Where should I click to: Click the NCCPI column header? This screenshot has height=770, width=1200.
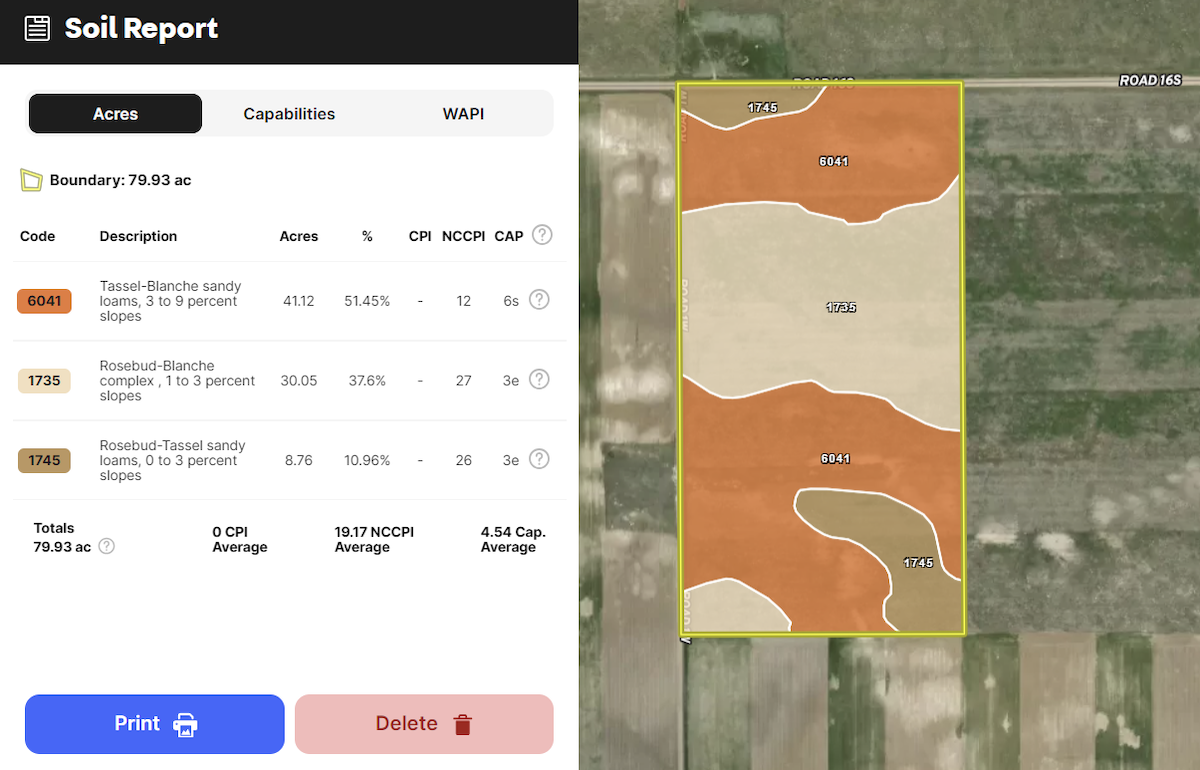(463, 237)
